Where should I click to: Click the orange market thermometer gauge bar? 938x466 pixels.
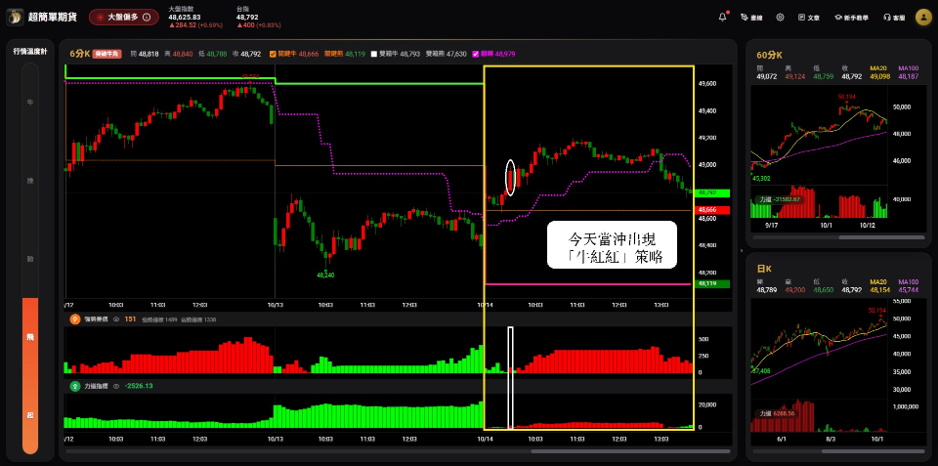31,376
